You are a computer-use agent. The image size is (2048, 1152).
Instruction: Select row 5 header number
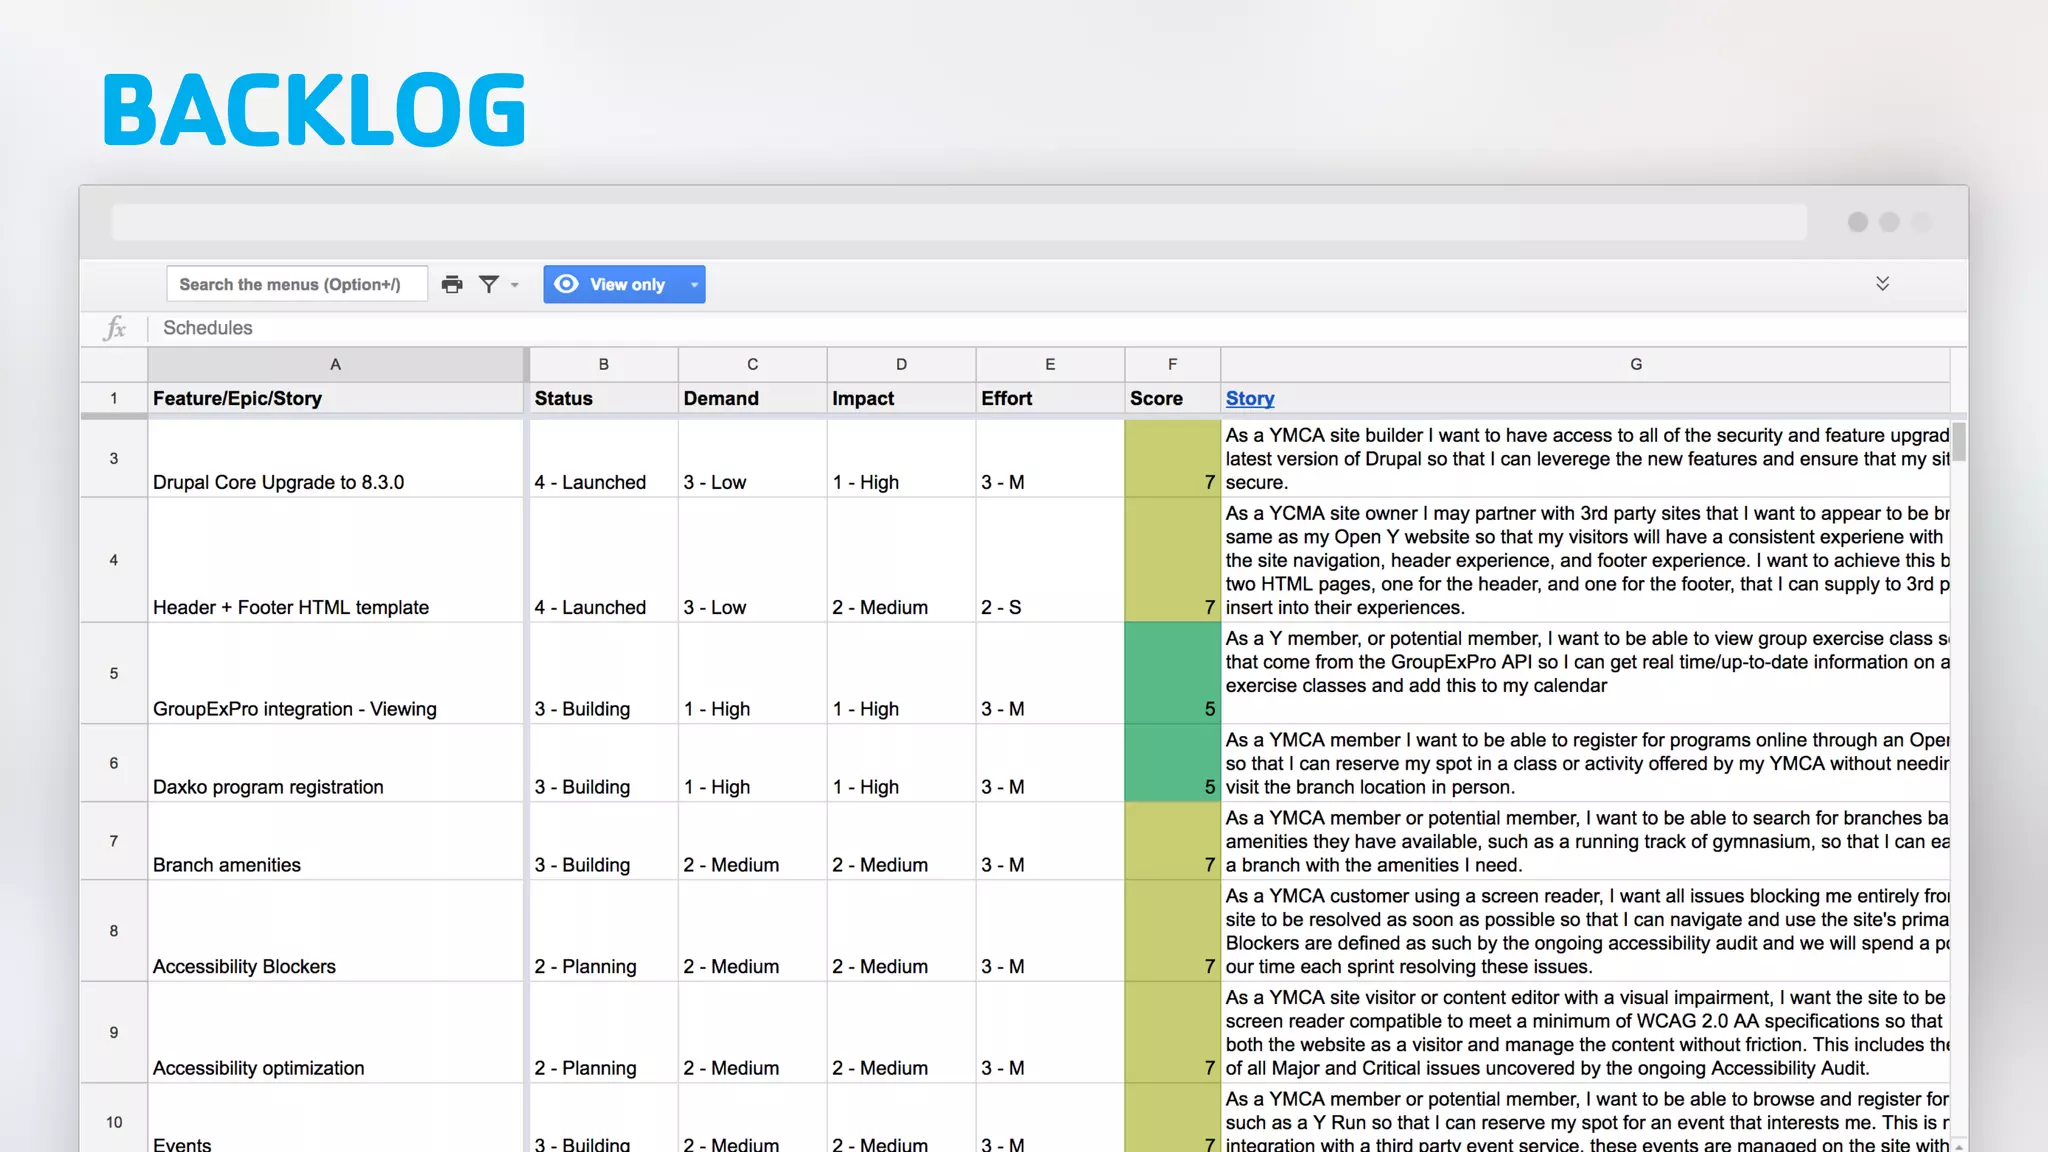tap(114, 673)
